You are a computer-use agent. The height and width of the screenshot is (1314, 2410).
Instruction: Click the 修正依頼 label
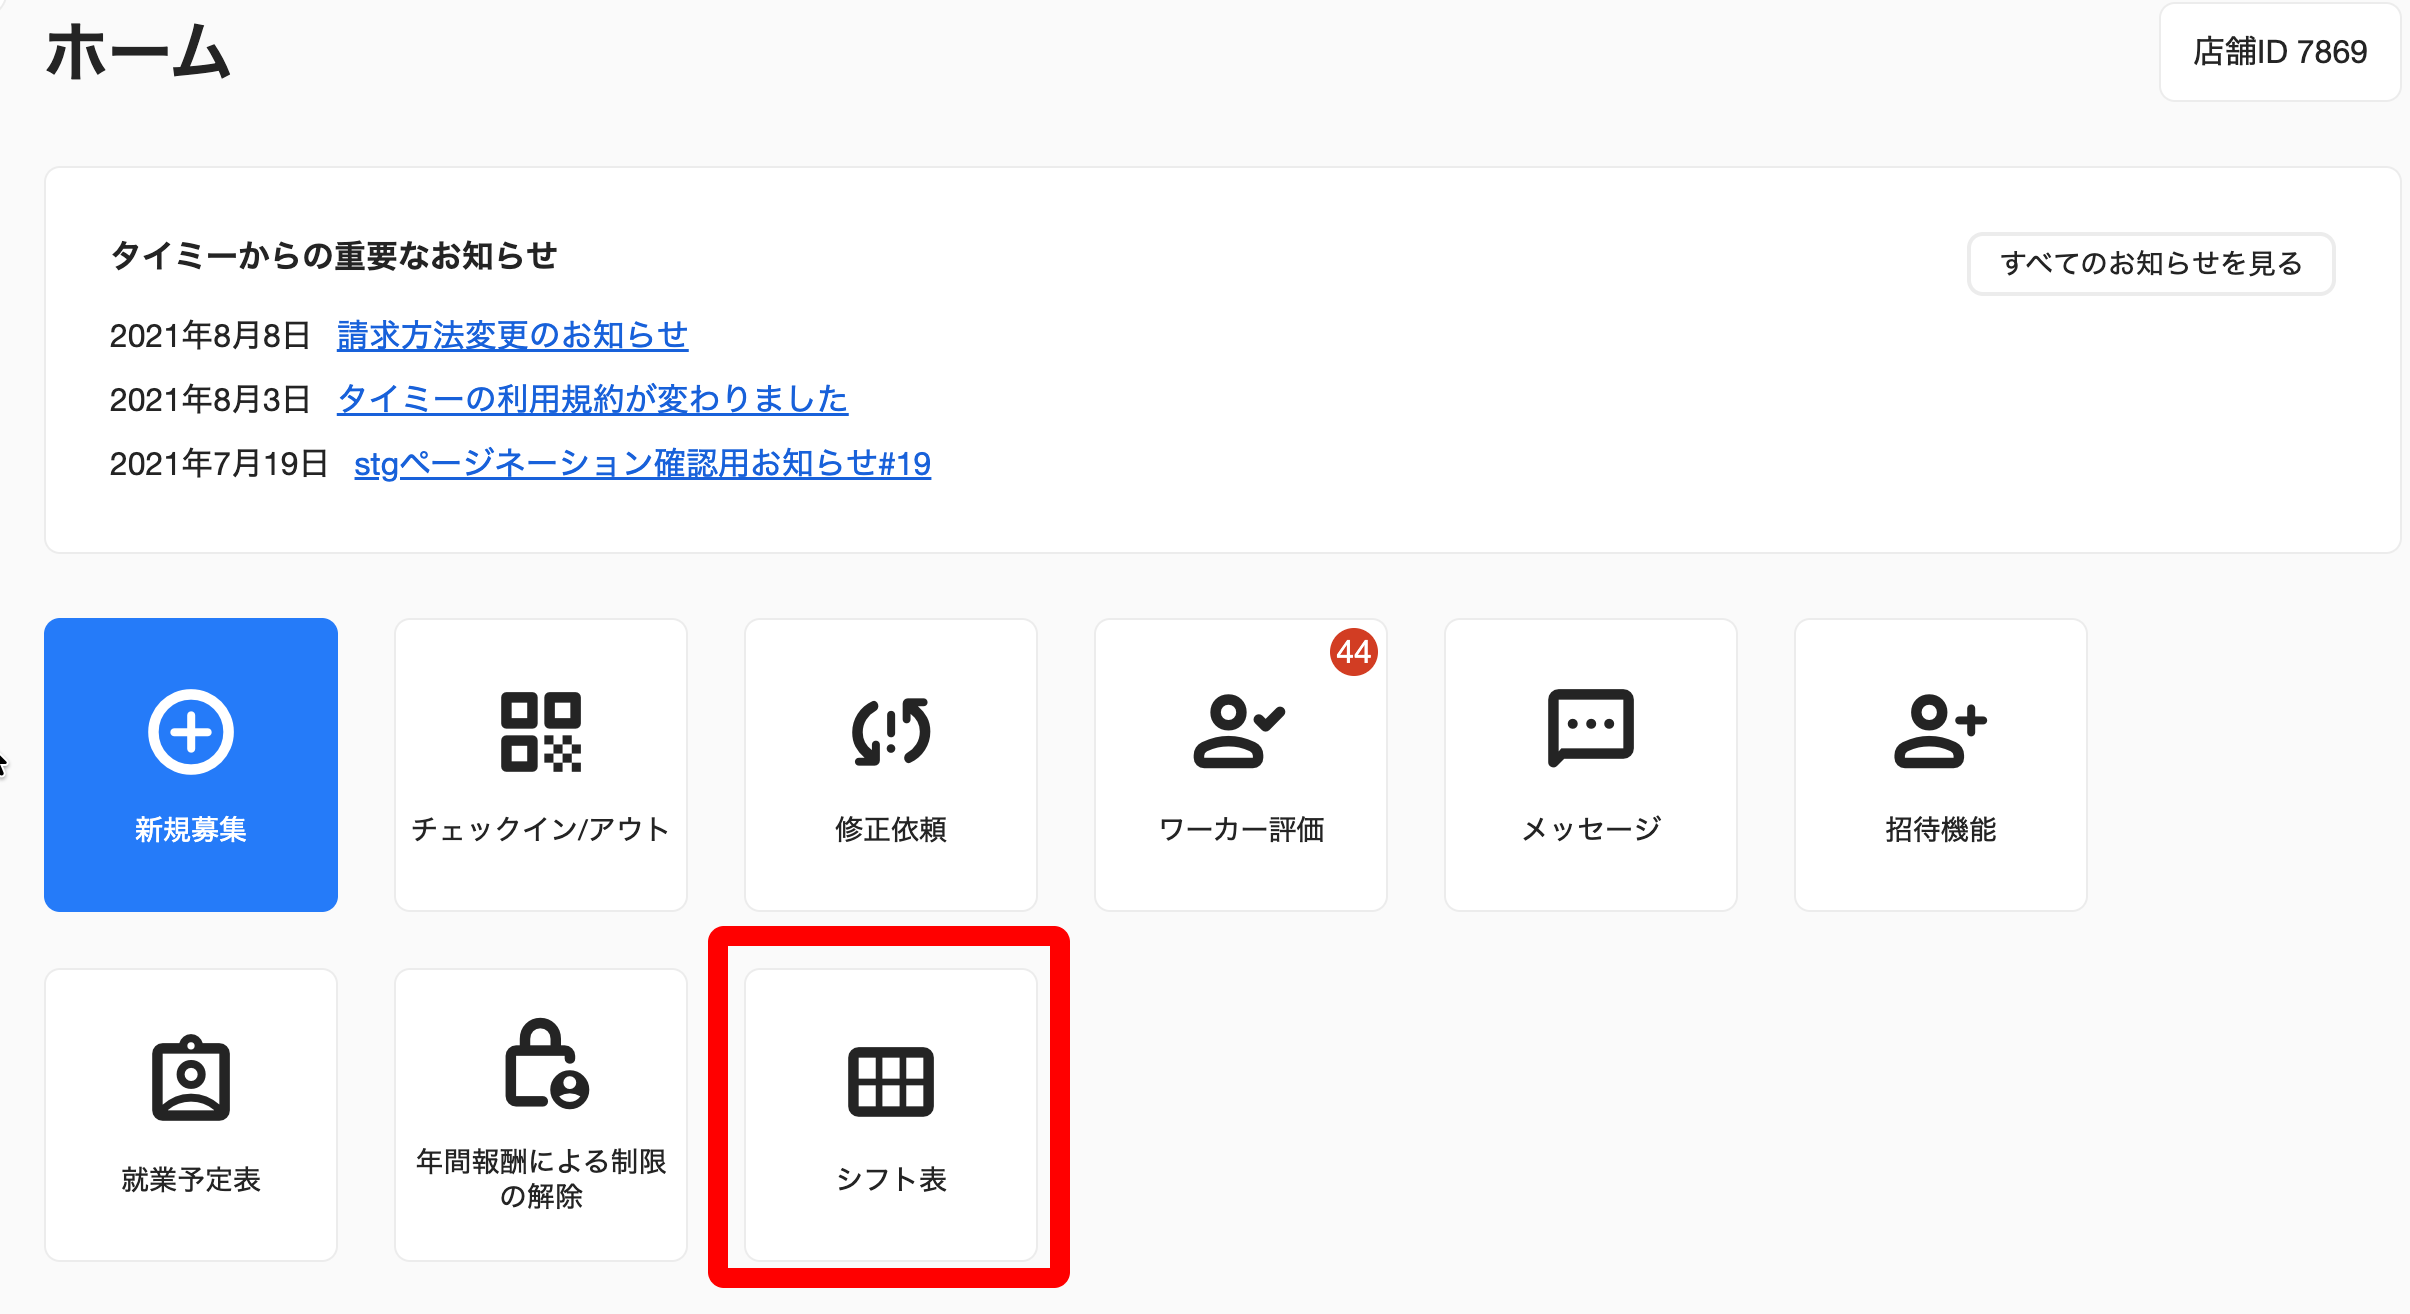tap(891, 830)
